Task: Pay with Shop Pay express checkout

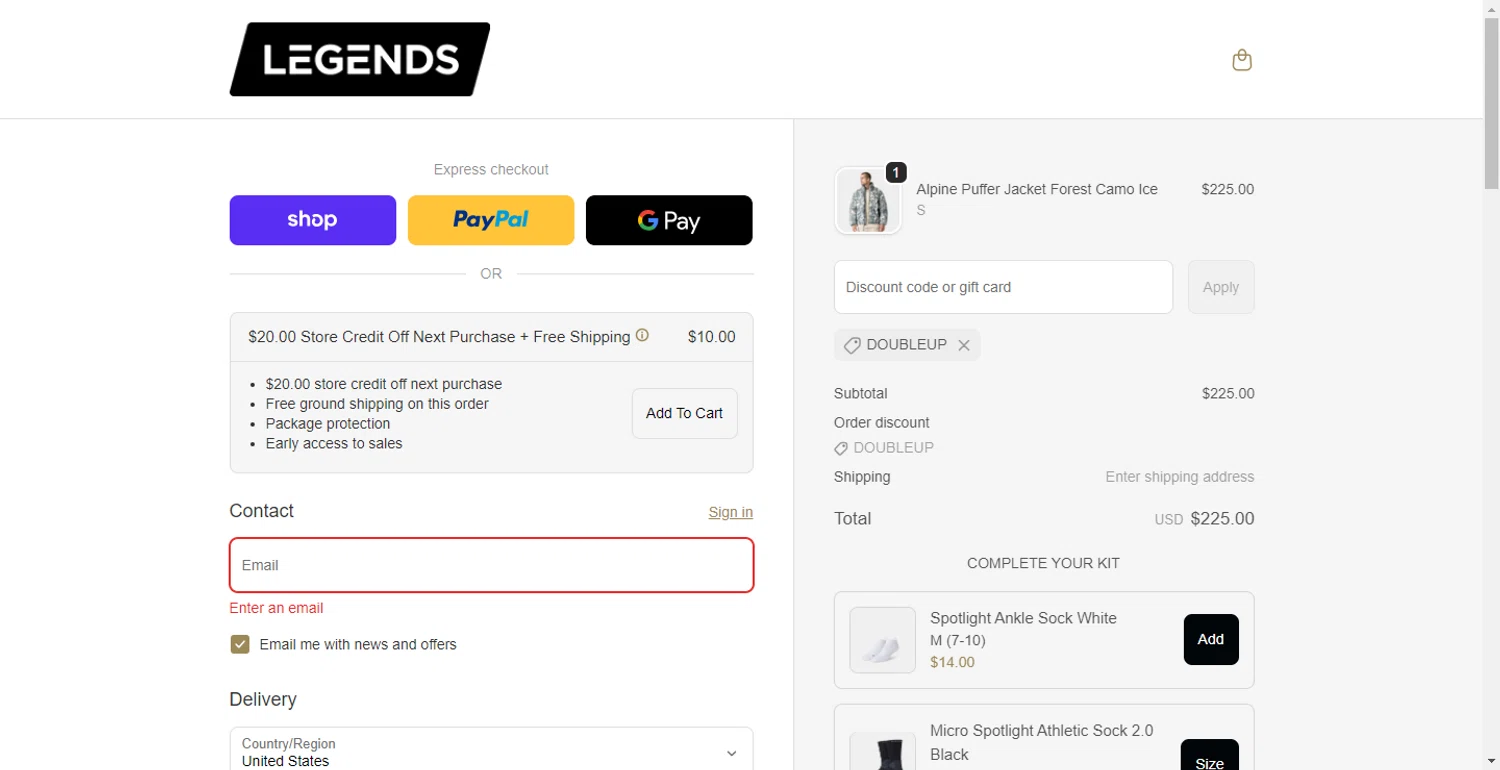Action: (x=313, y=220)
